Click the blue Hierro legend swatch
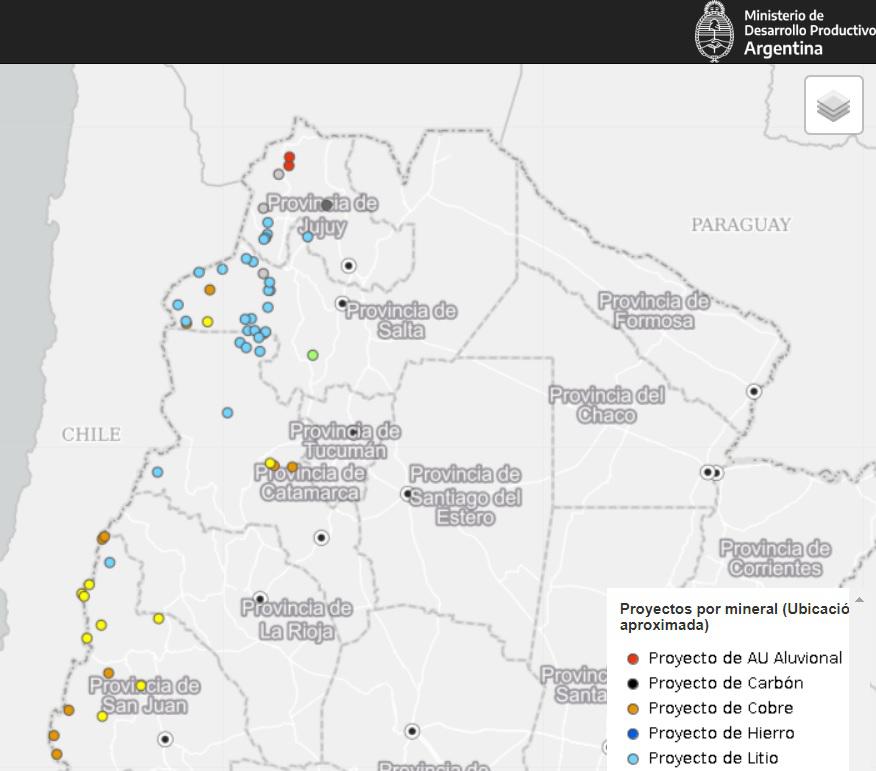 click(632, 733)
